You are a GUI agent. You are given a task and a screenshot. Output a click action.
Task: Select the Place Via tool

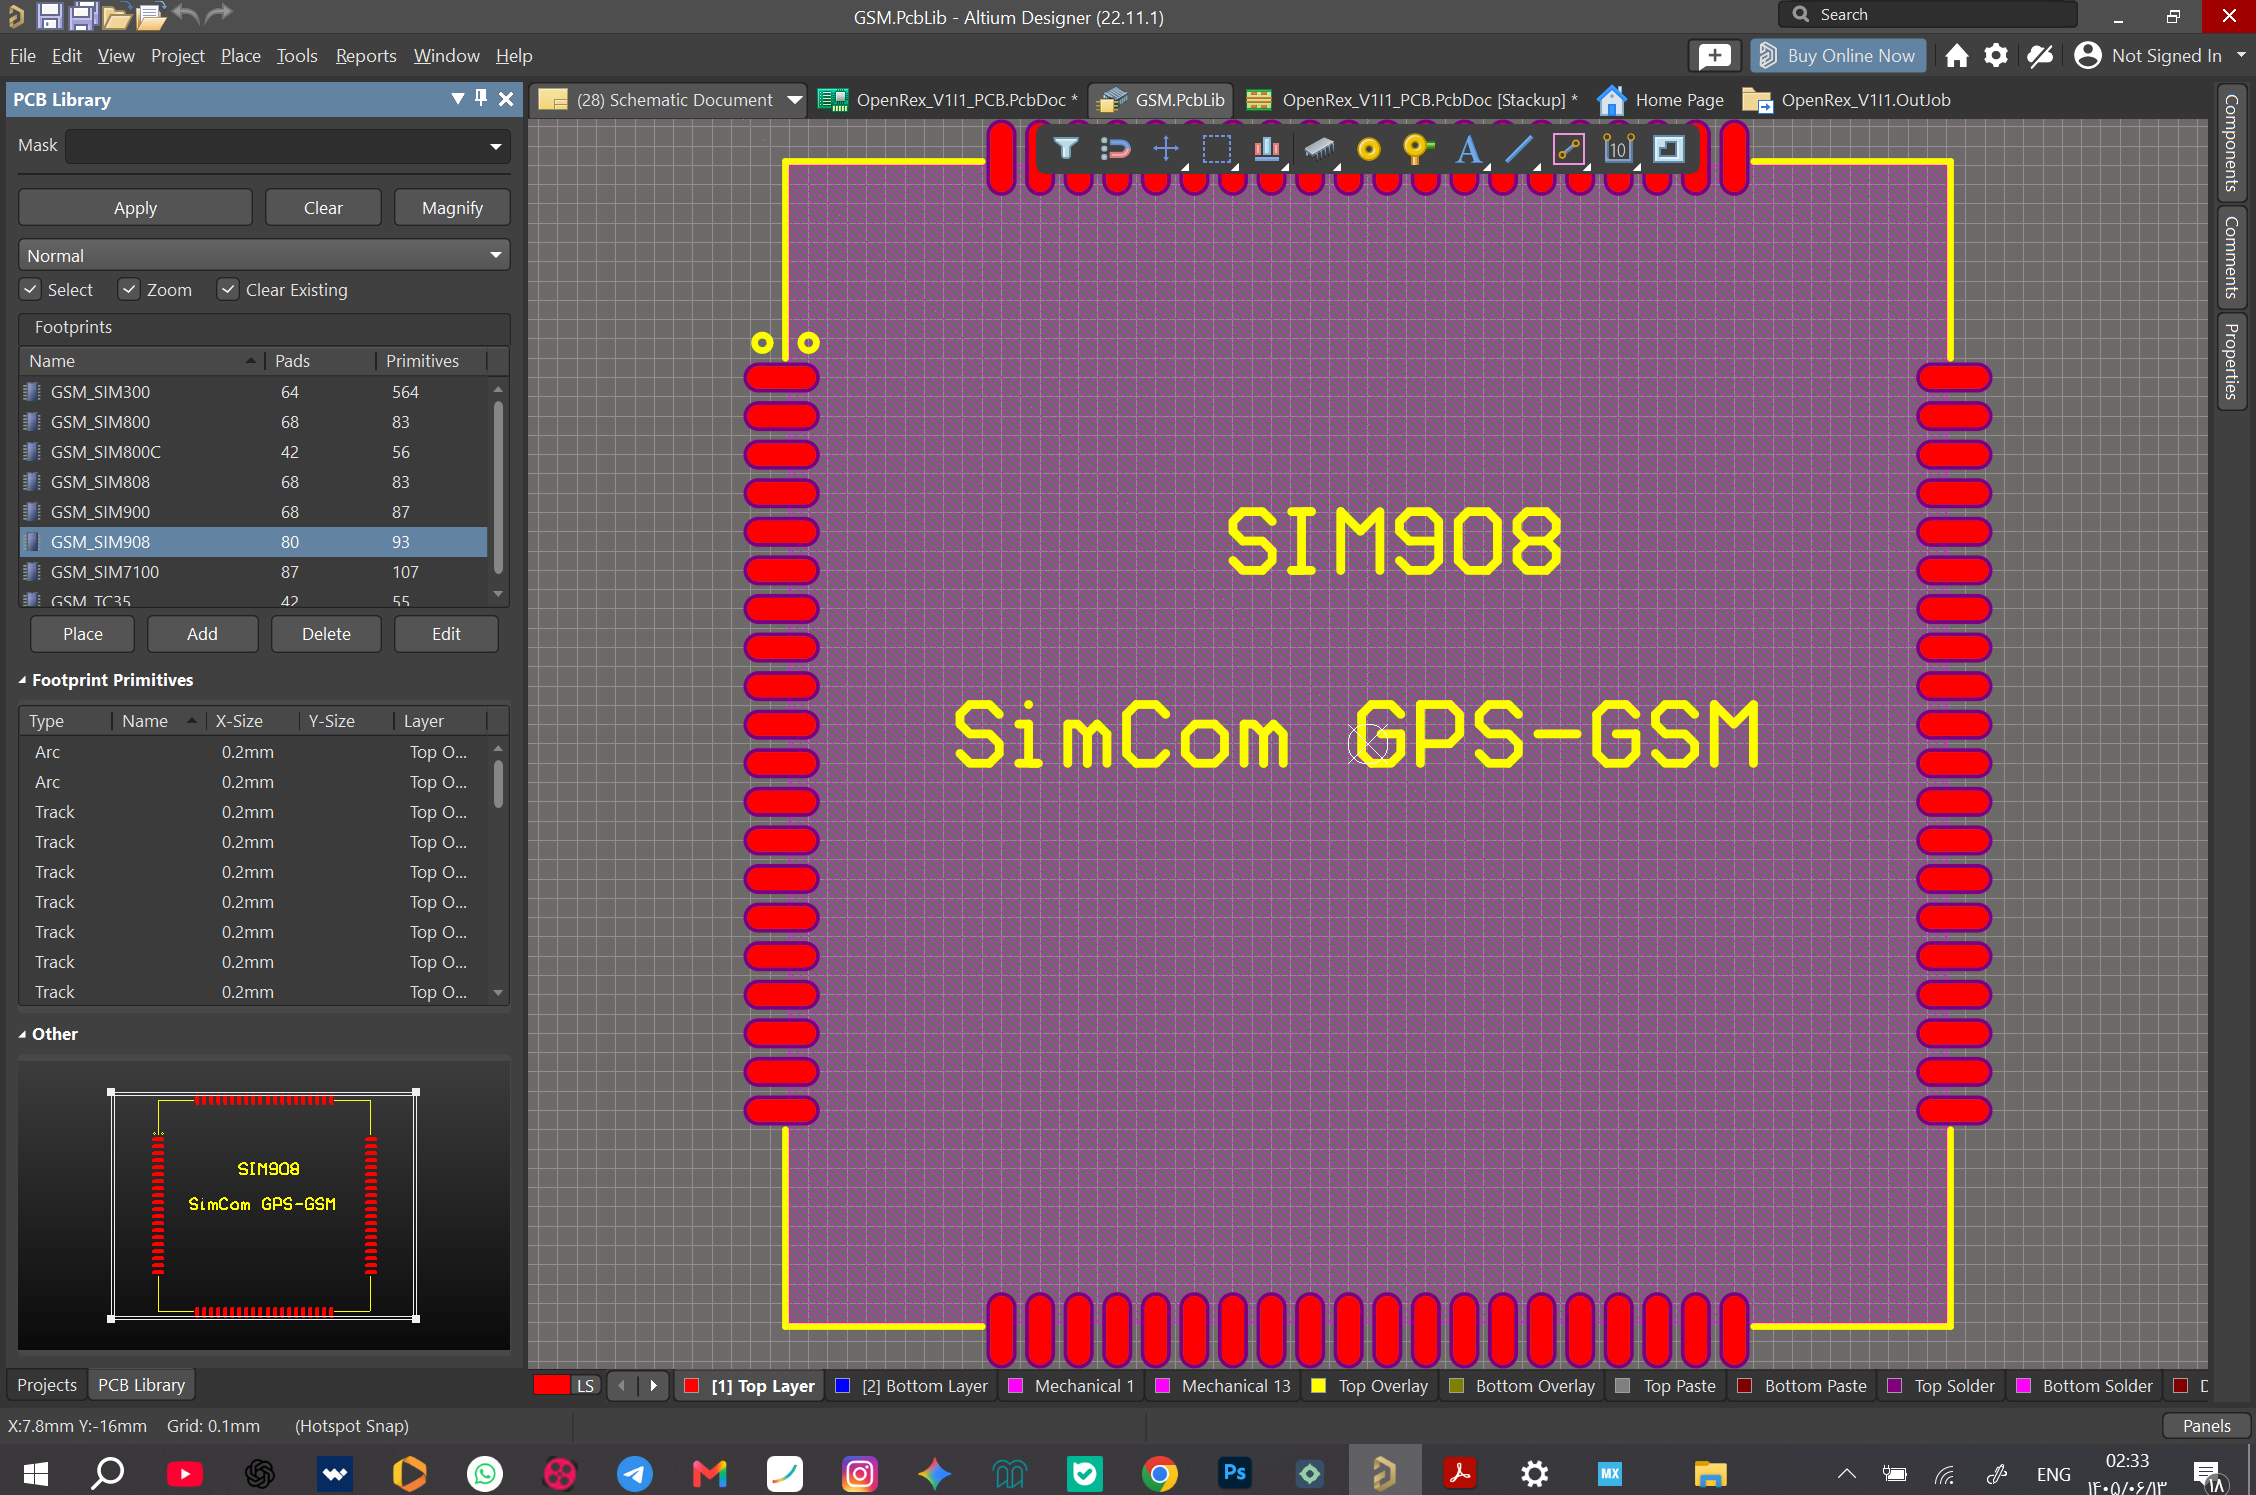[1418, 149]
